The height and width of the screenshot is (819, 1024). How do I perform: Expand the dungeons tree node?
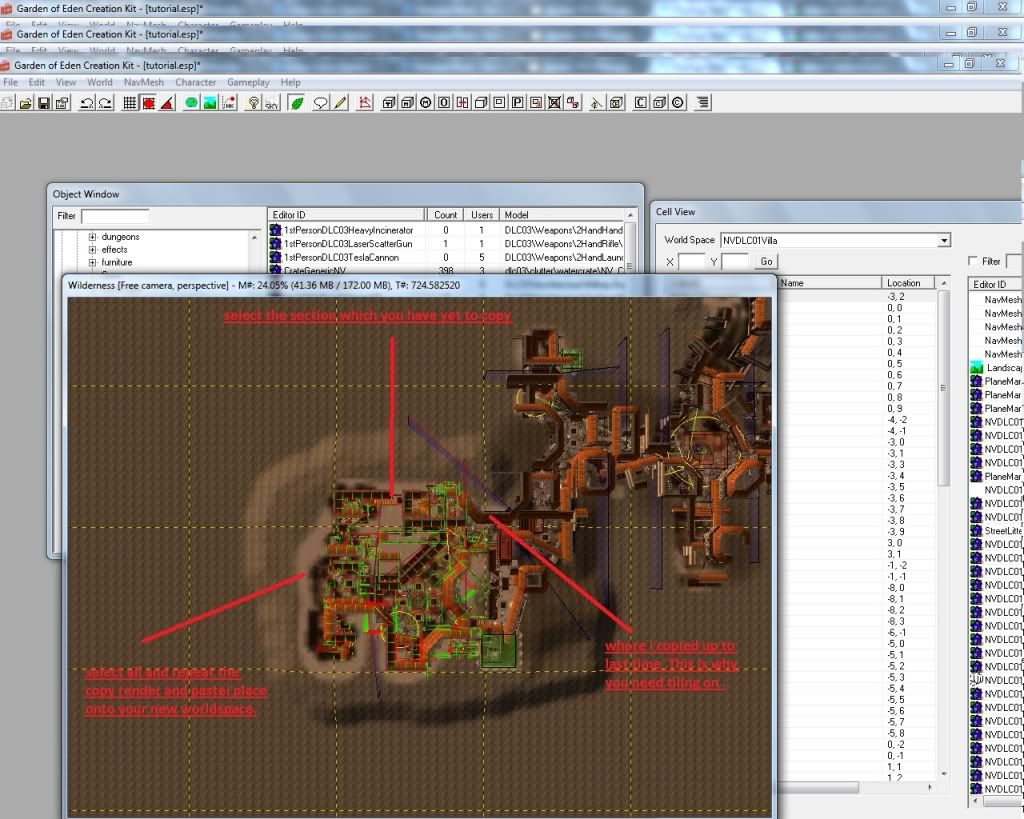92,237
